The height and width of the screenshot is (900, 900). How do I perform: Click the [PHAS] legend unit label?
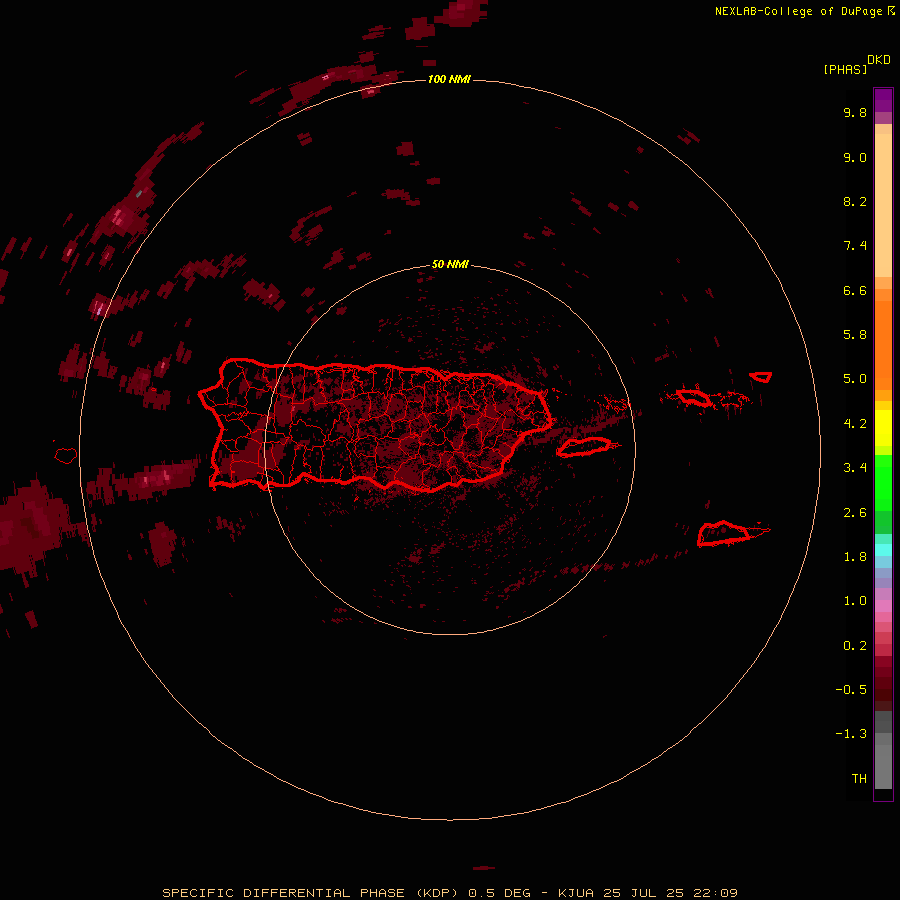(845, 70)
